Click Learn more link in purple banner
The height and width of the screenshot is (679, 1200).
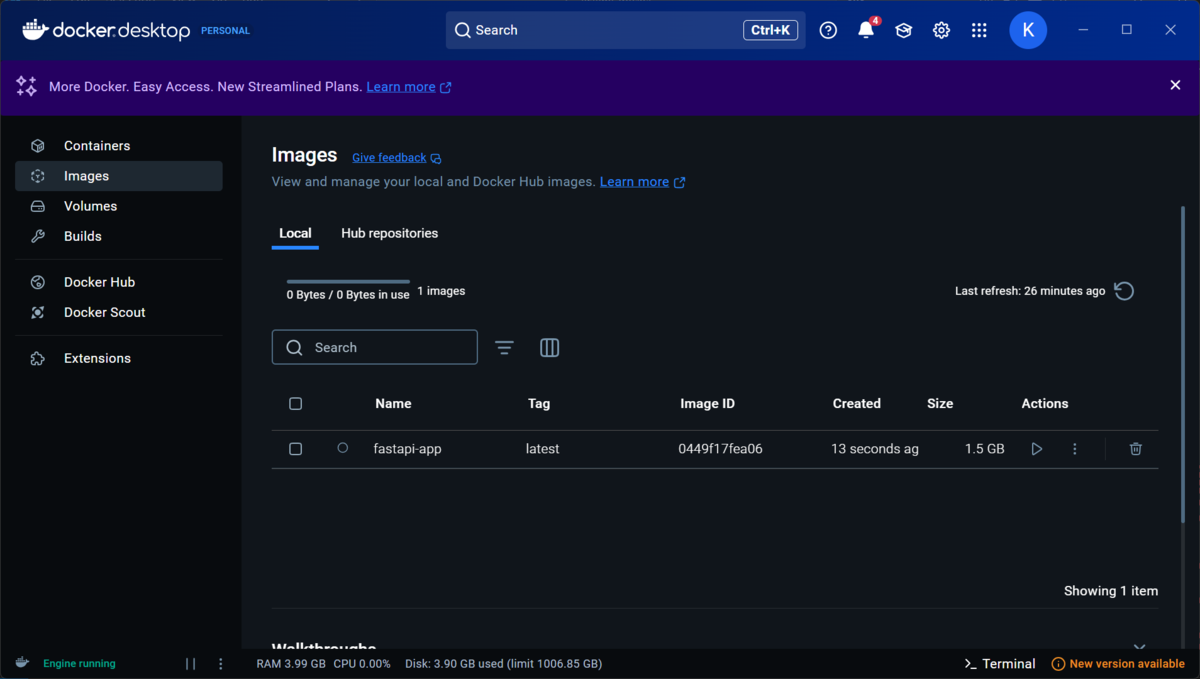[x=401, y=87]
